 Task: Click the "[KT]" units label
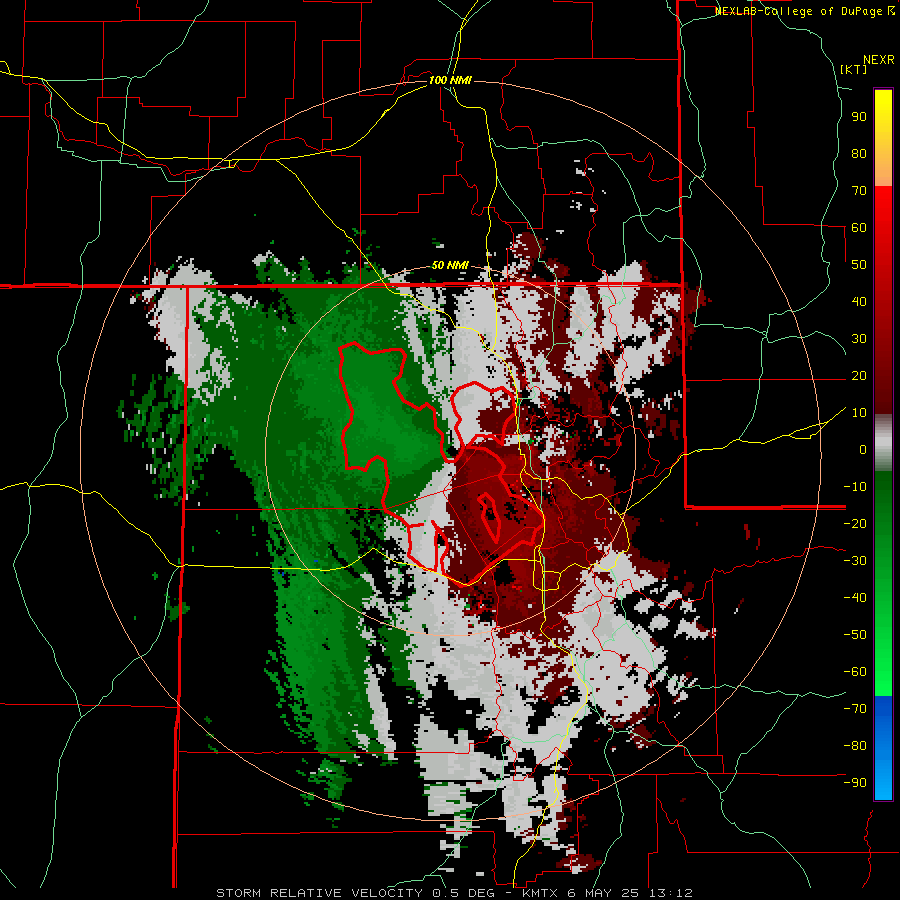click(x=854, y=69)
